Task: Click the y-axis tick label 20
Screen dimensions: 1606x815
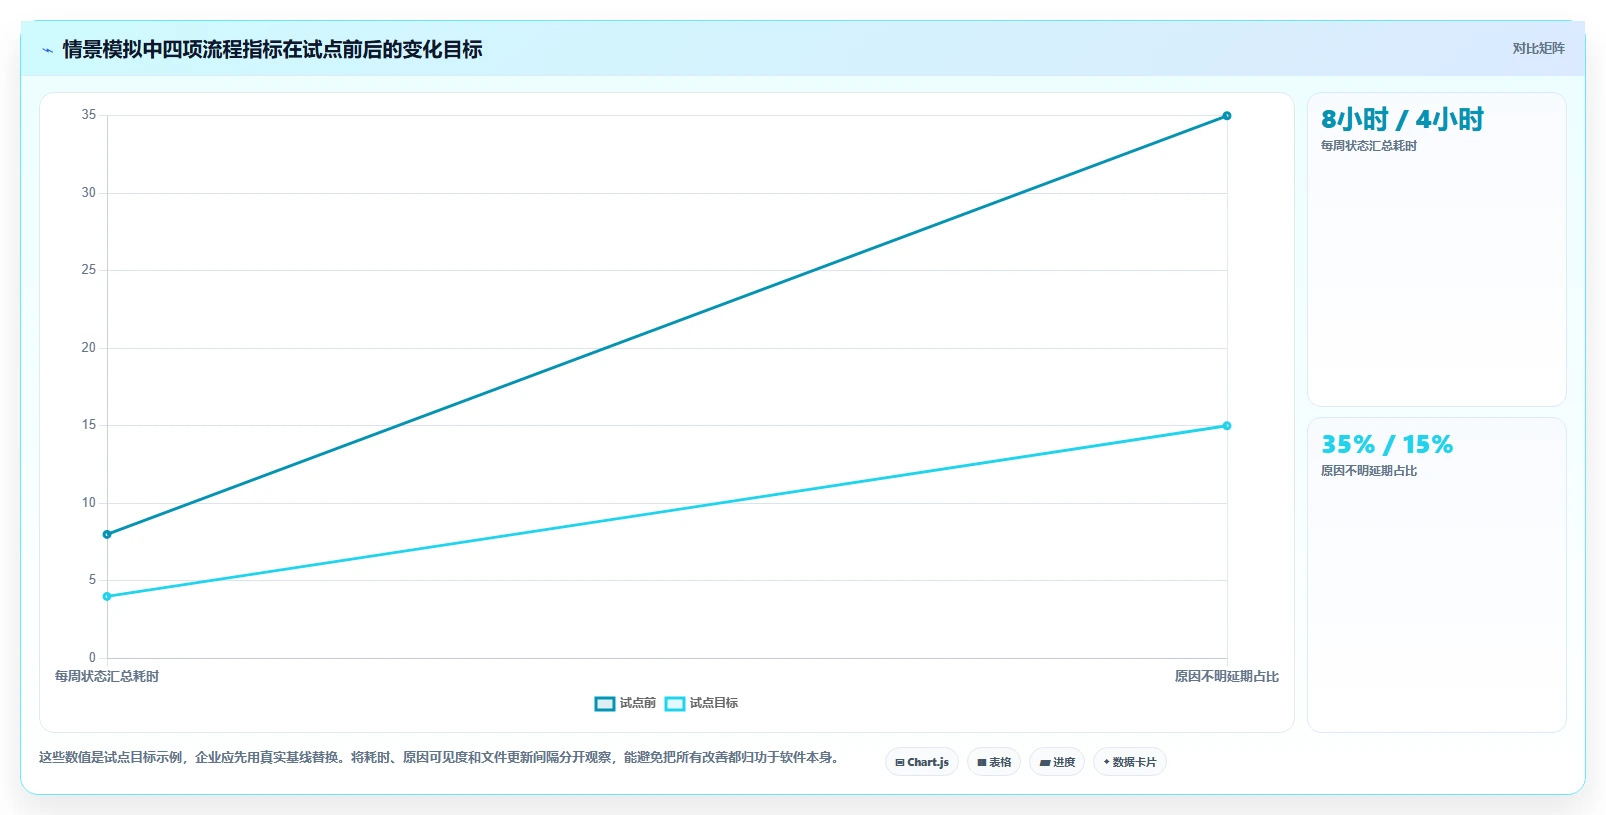Action: (89, 348)
